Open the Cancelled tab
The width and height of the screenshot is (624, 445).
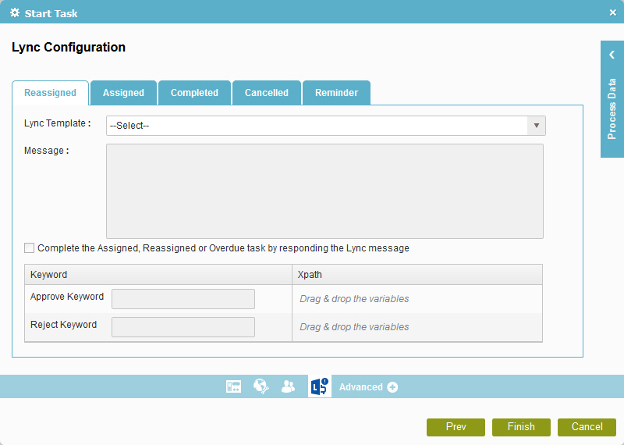(x=266, y=93)
